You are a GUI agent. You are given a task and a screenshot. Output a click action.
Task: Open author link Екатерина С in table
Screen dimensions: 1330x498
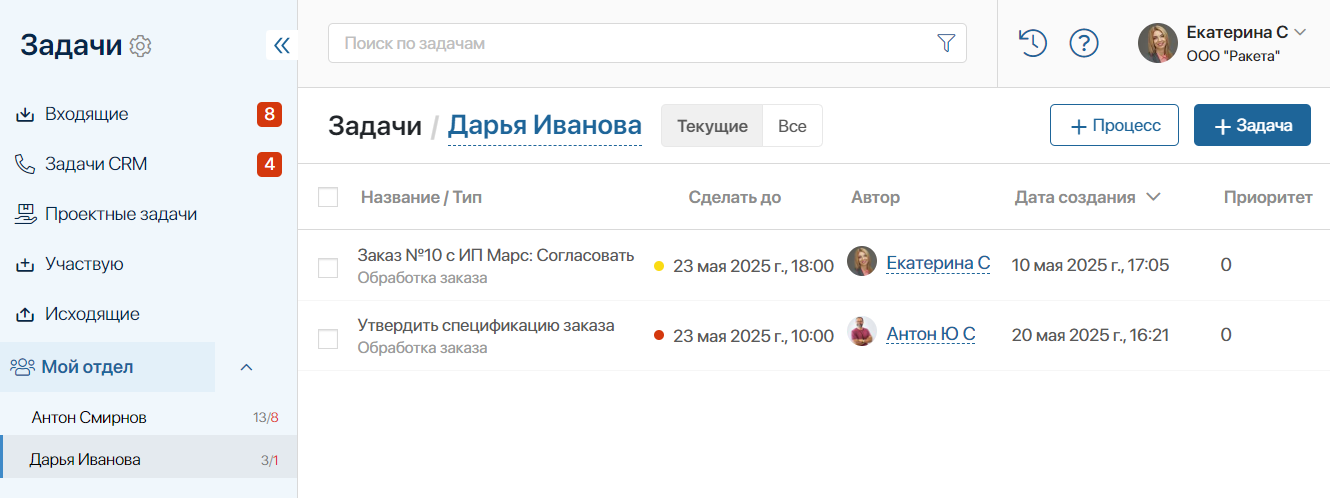[x=938, y=263]
